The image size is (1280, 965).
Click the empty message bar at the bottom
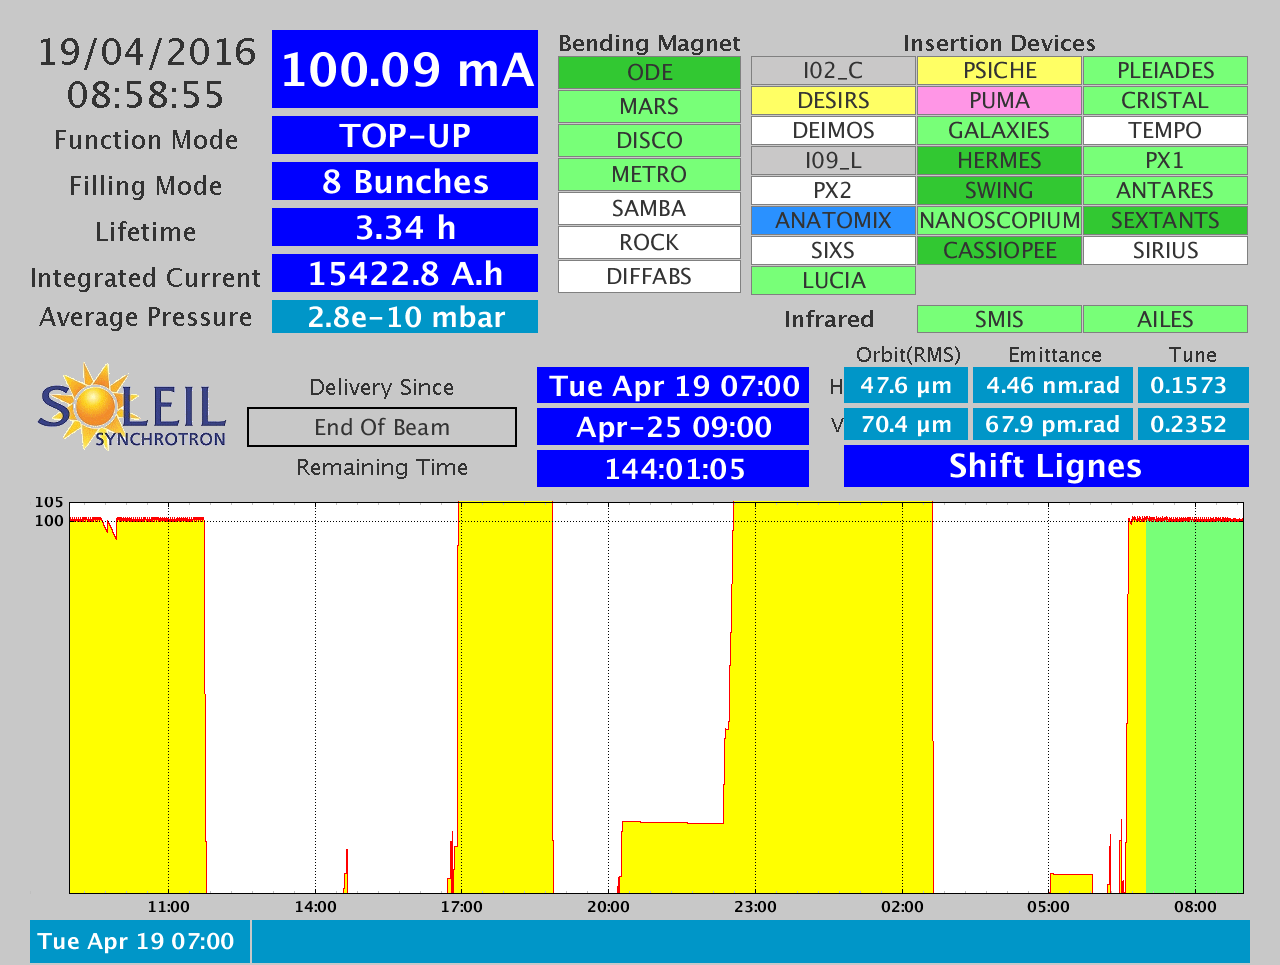751,942
